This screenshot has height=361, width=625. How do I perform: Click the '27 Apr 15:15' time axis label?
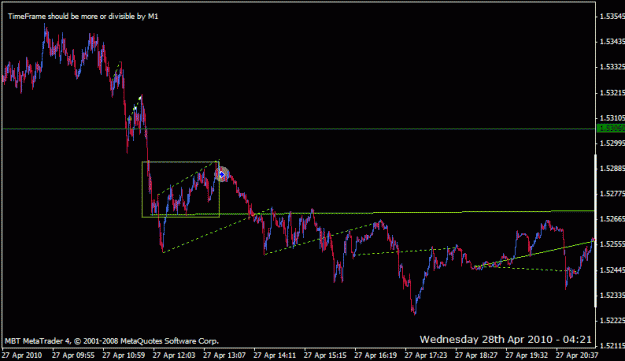325,355
